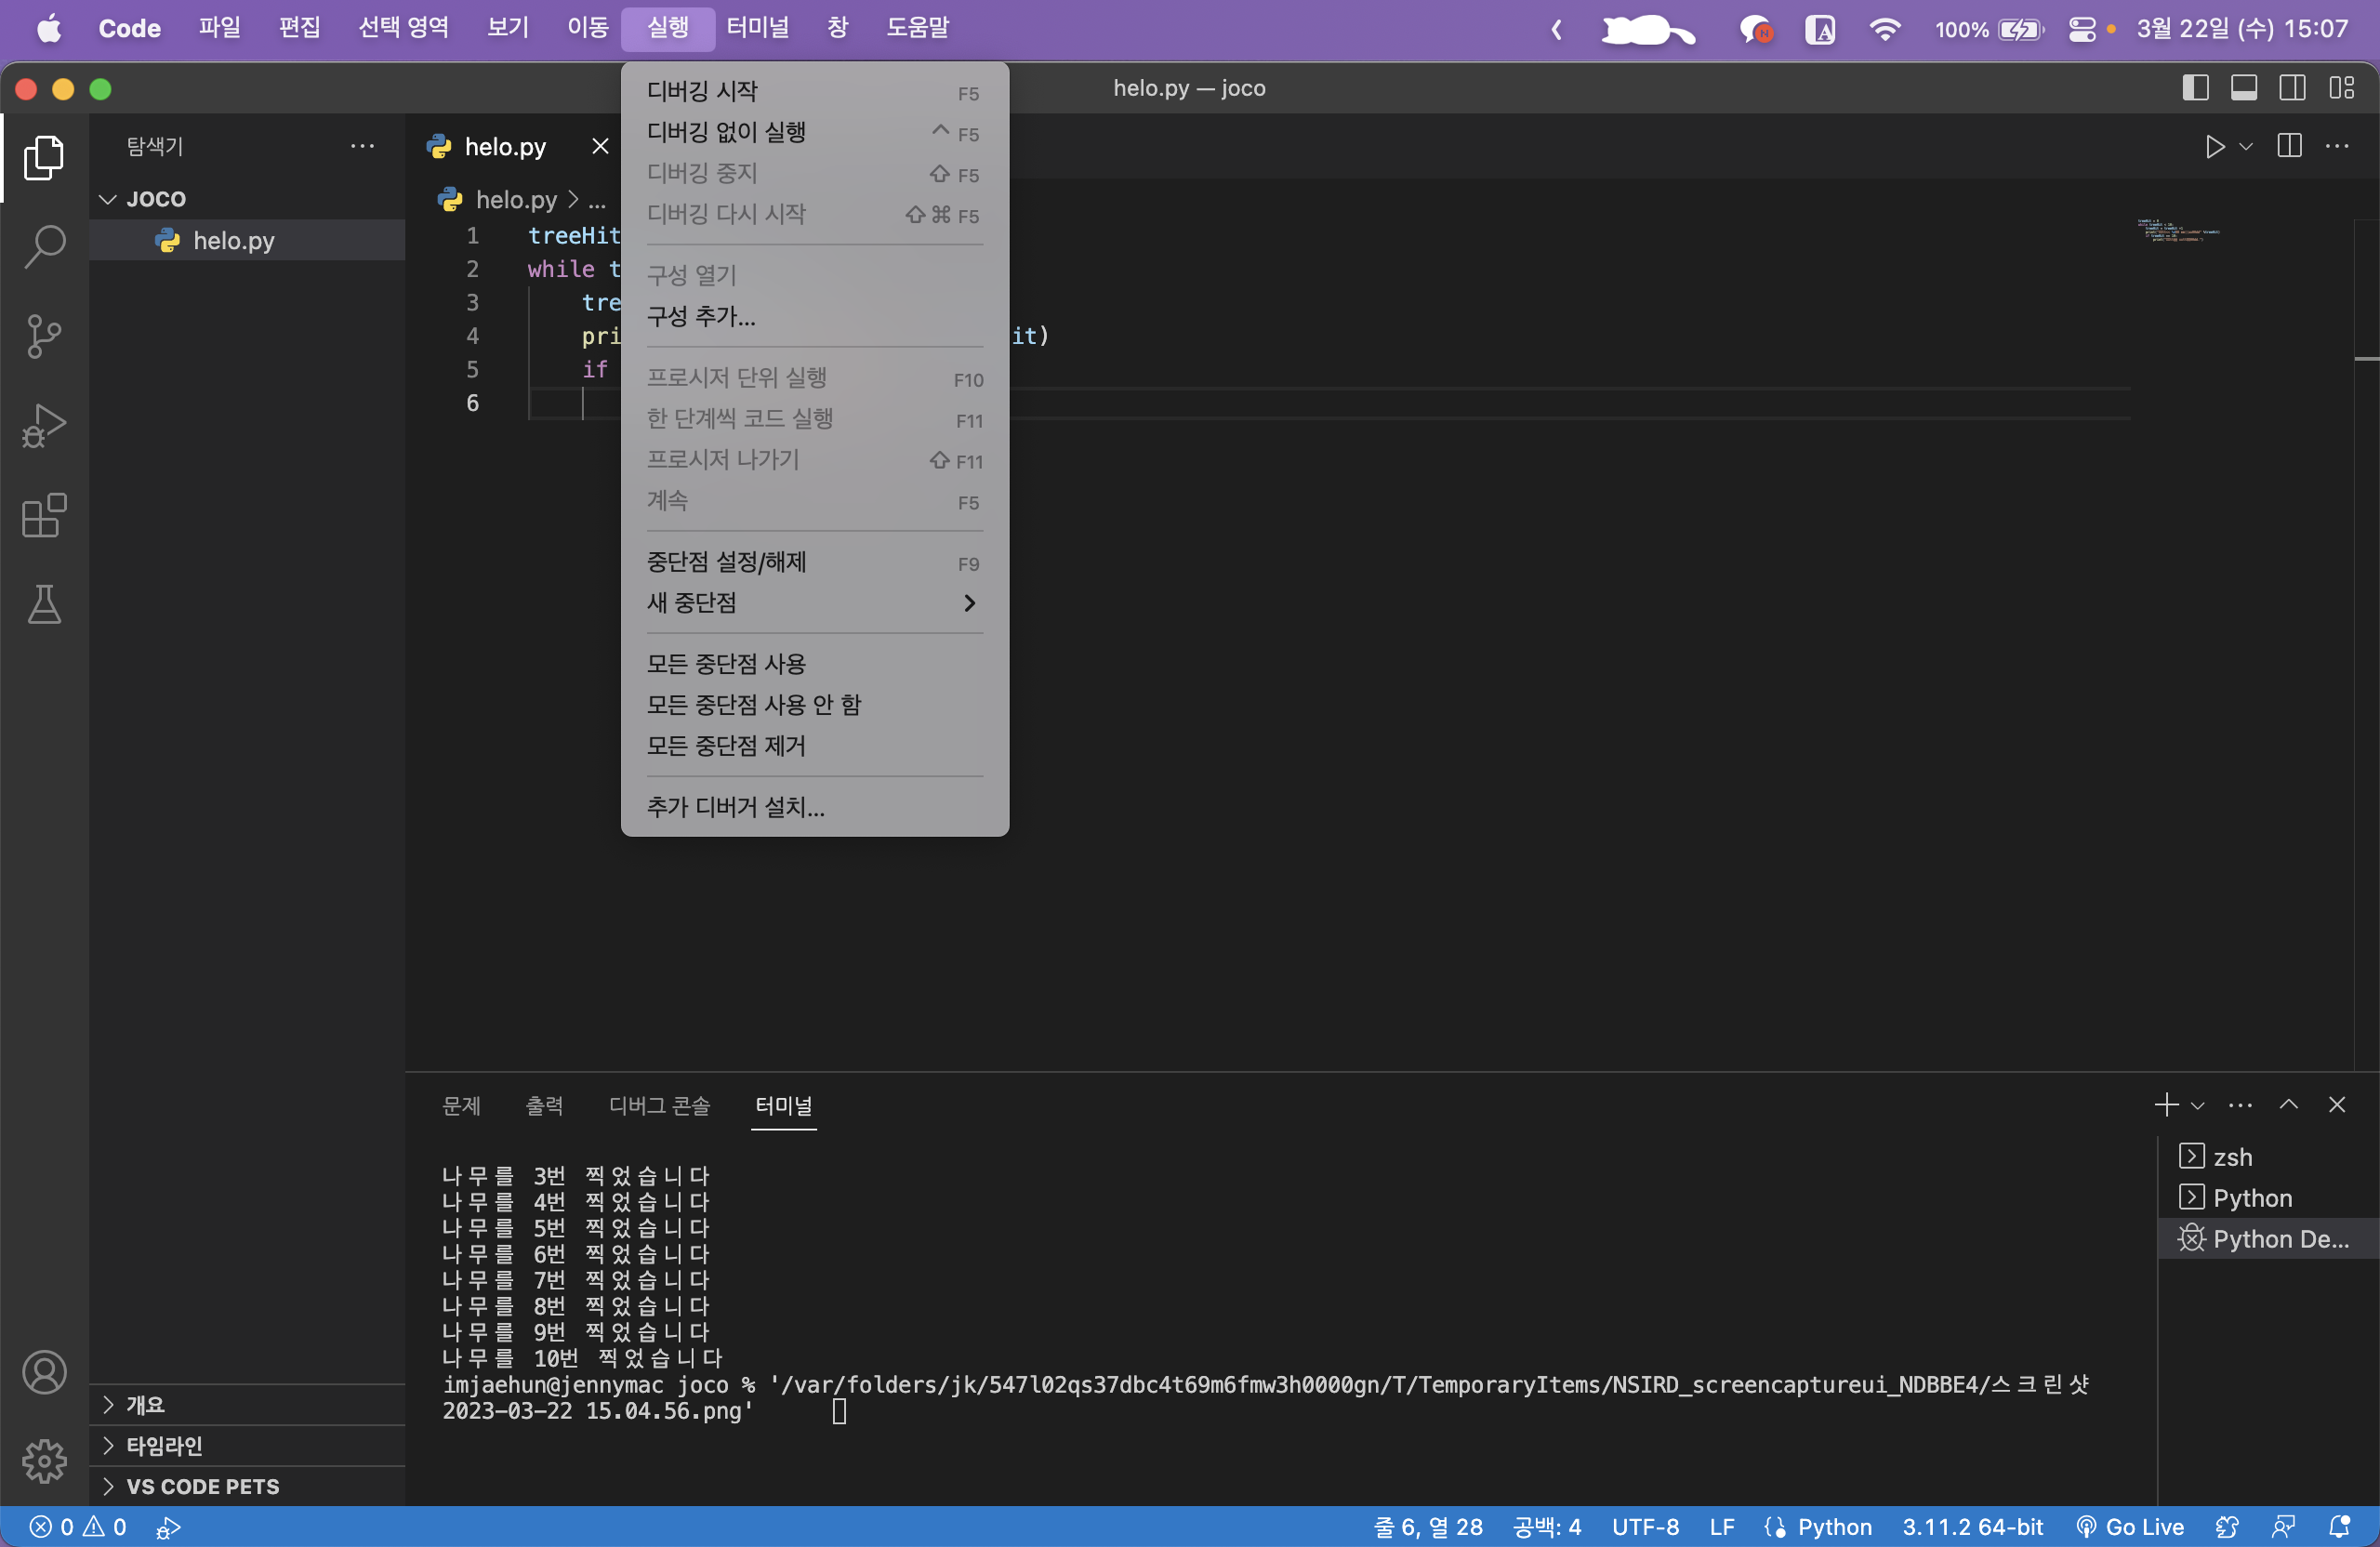
Task: Choose 모든 중단점 제거
Action: pyautogui.click(x=814, y=746)
